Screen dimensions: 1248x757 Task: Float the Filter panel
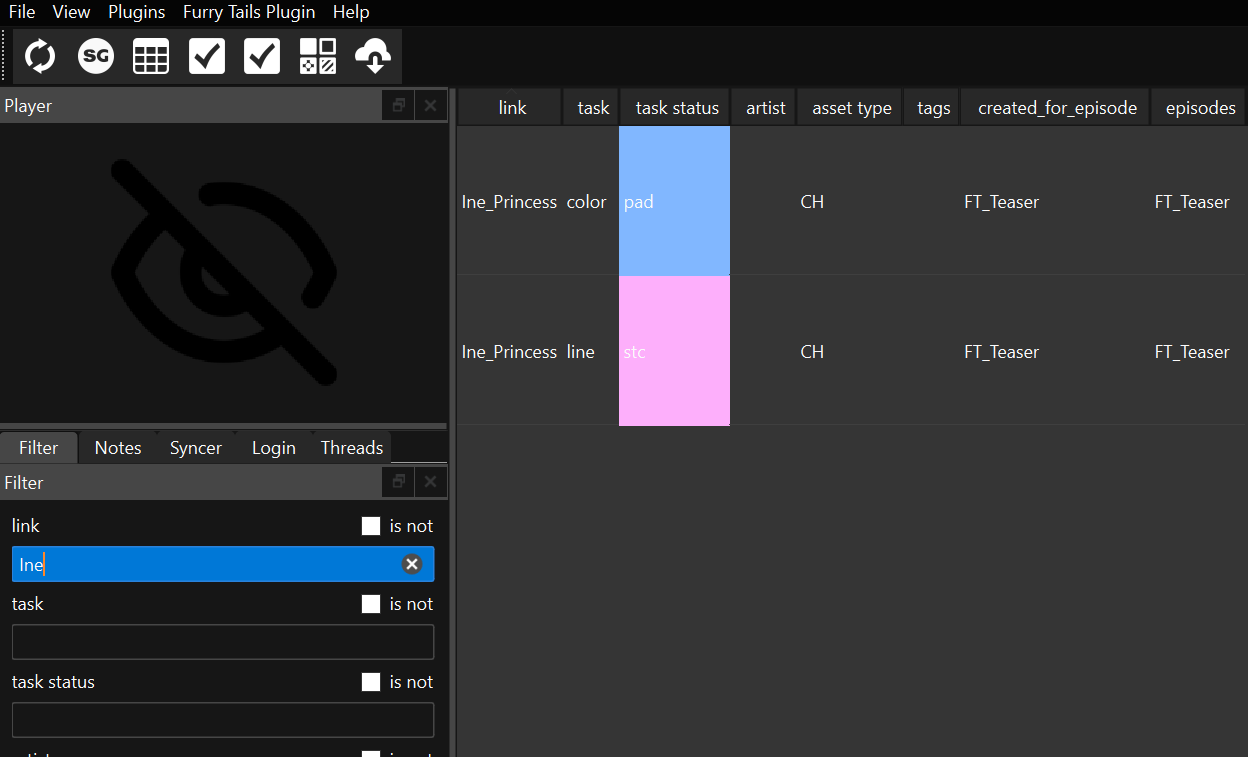click(x=398, y=482)
